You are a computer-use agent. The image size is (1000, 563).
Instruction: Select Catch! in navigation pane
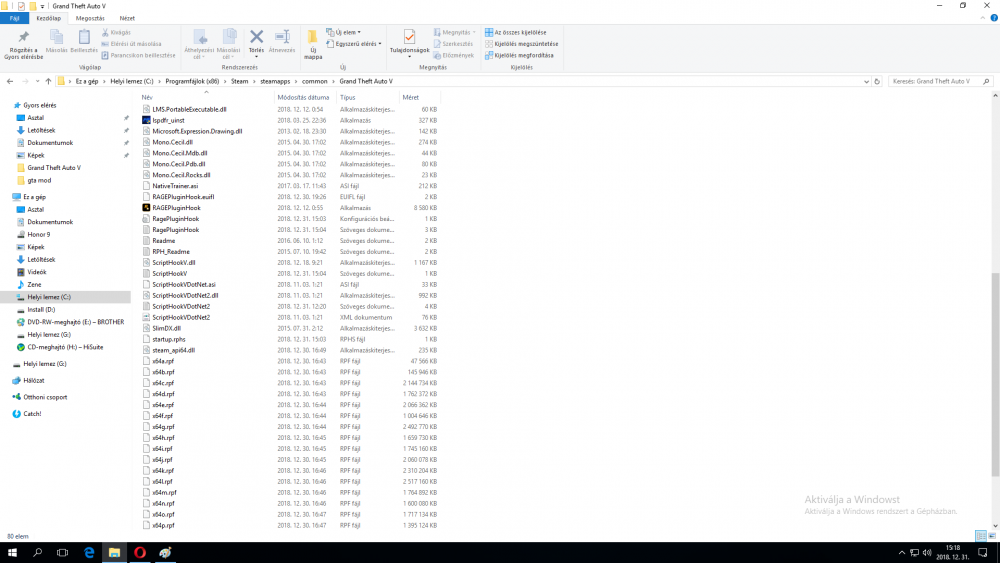(32, 413)
